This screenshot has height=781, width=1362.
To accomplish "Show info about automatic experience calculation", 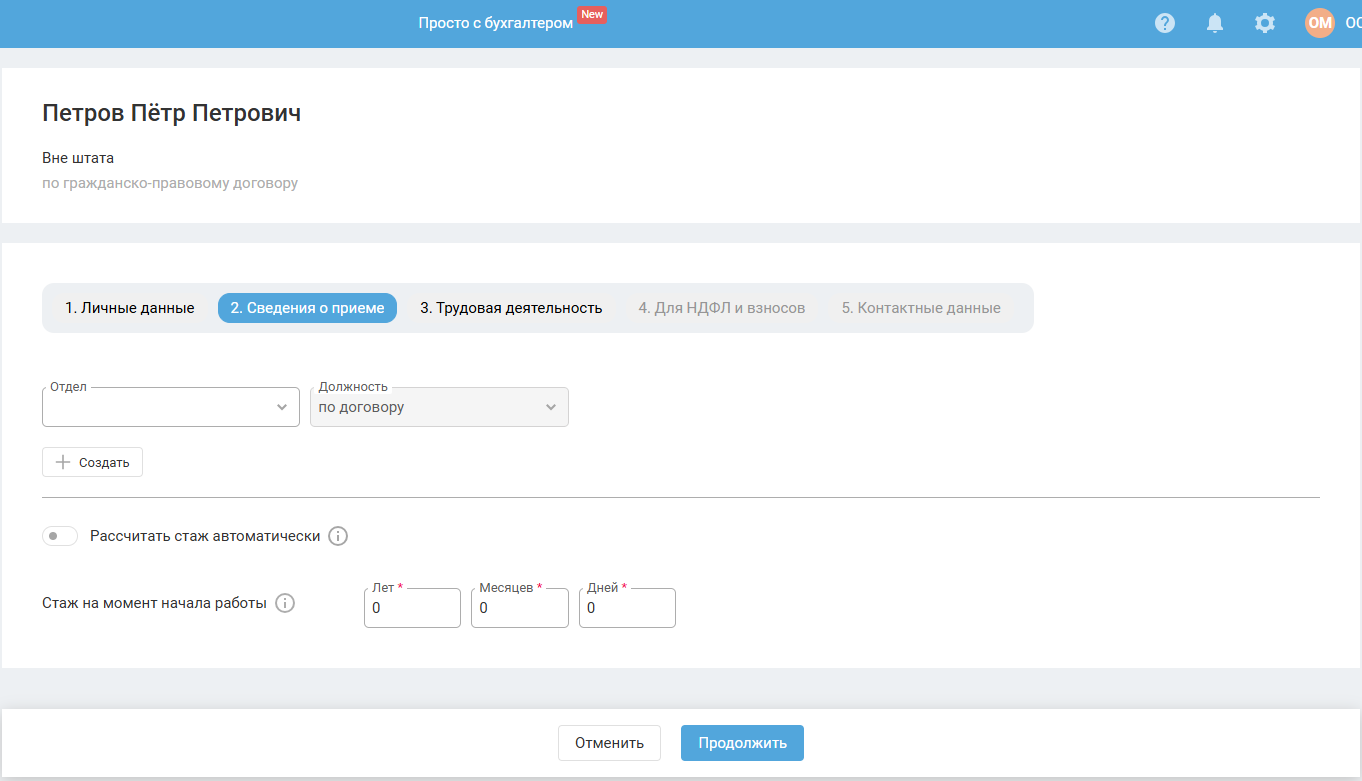I will [x=338, y=536].
